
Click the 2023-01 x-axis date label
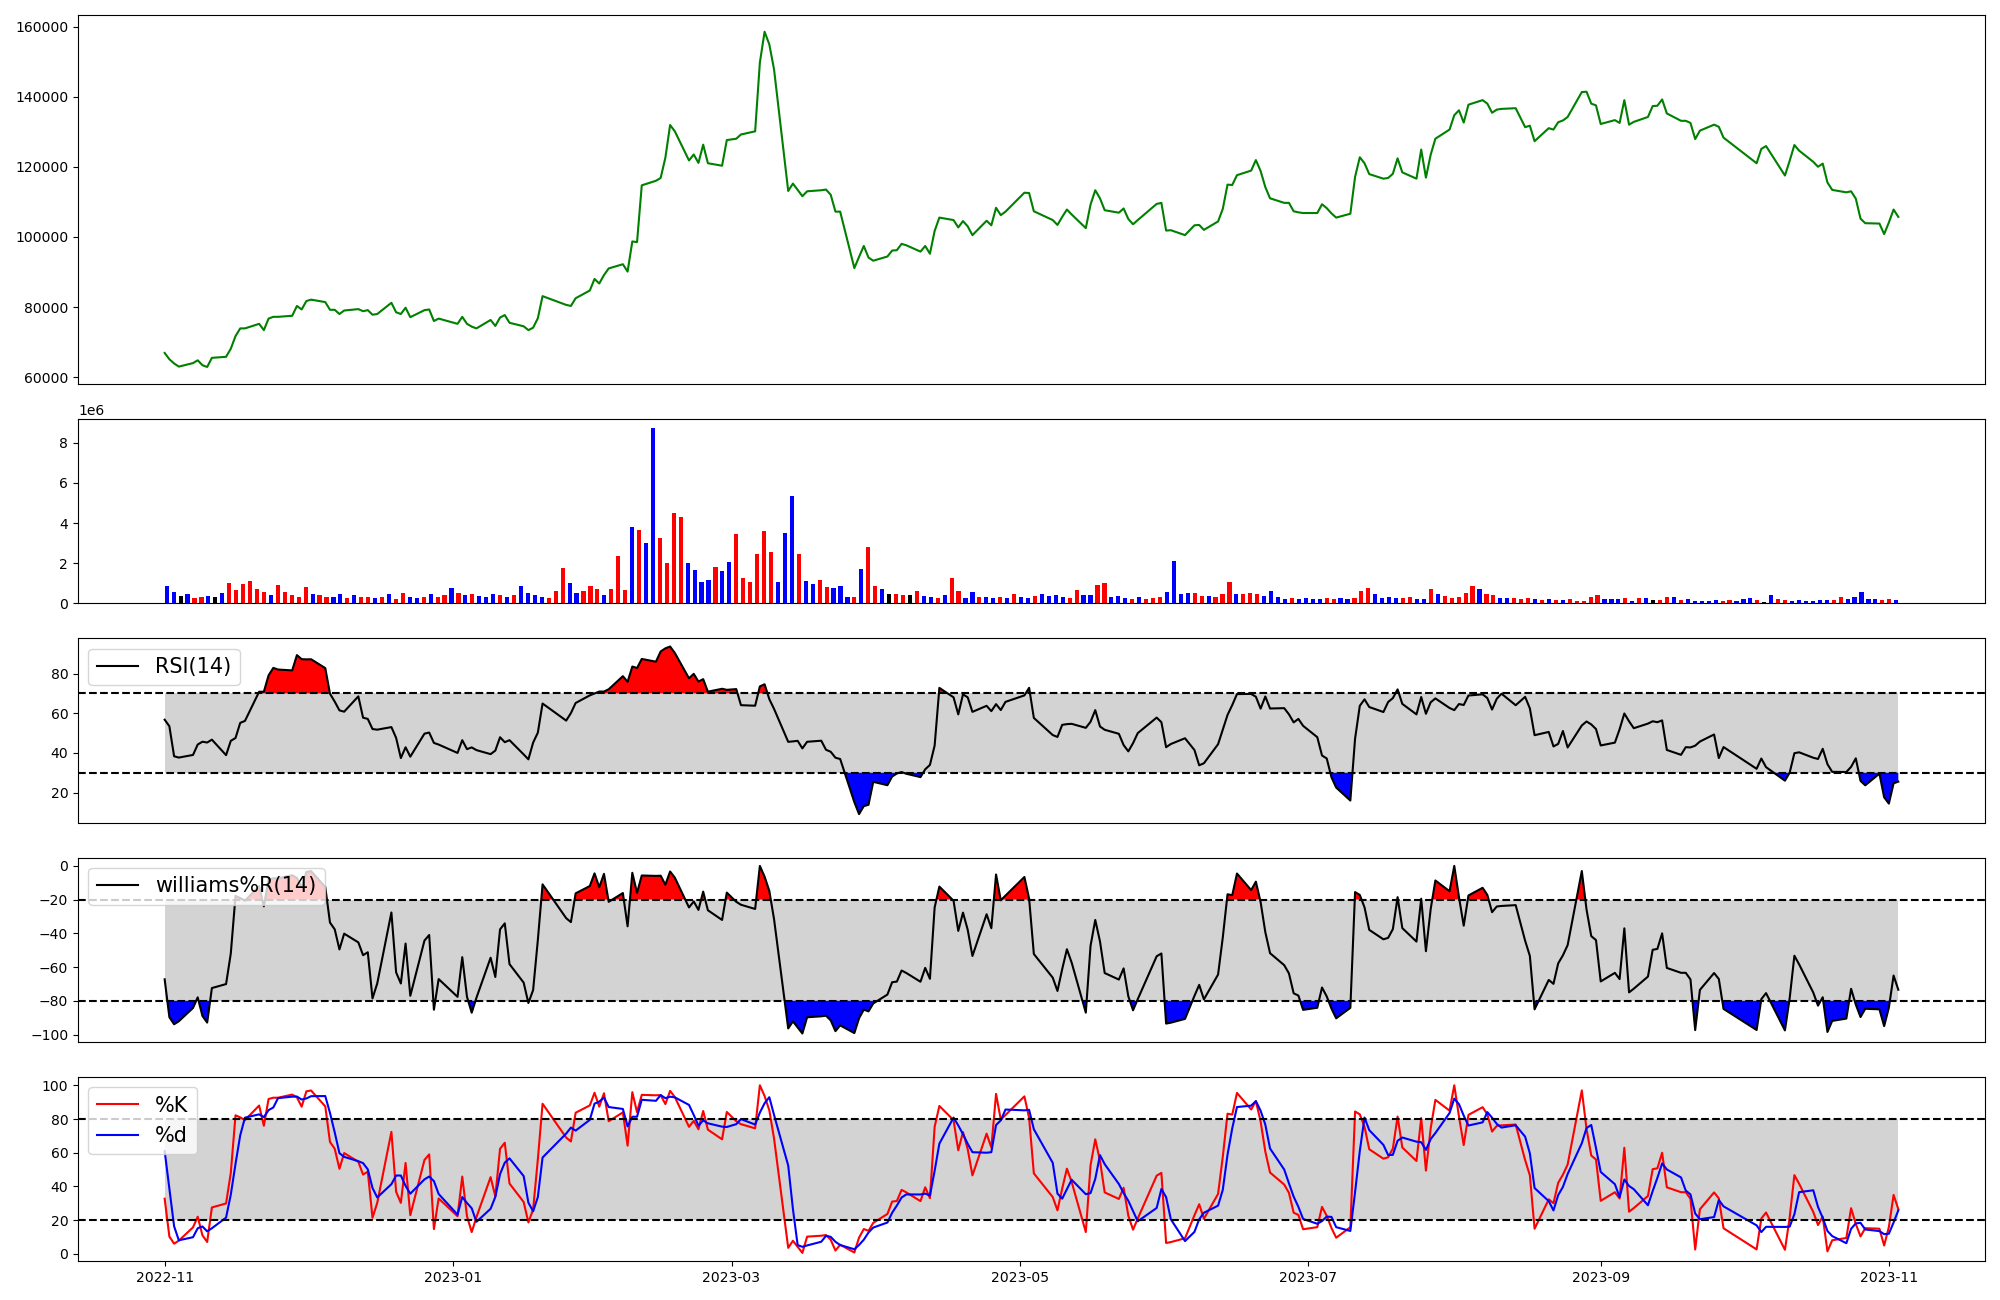pyautogui.click(x=454, y=1277)
